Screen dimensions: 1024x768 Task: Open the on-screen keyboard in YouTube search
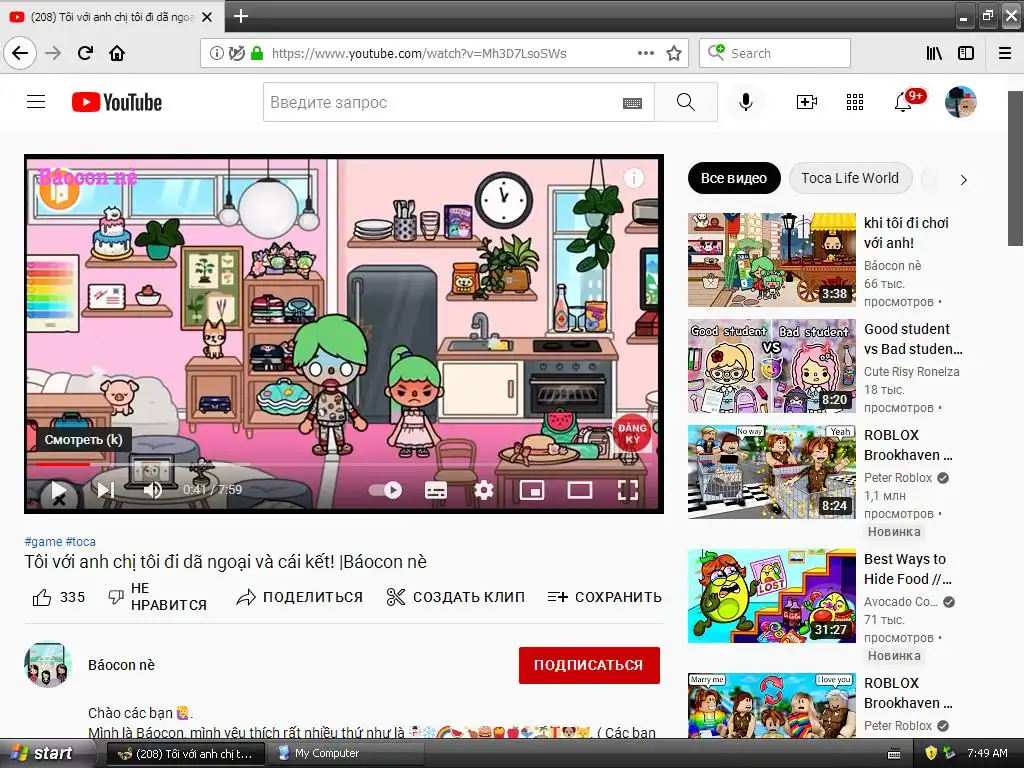(632, 103)
